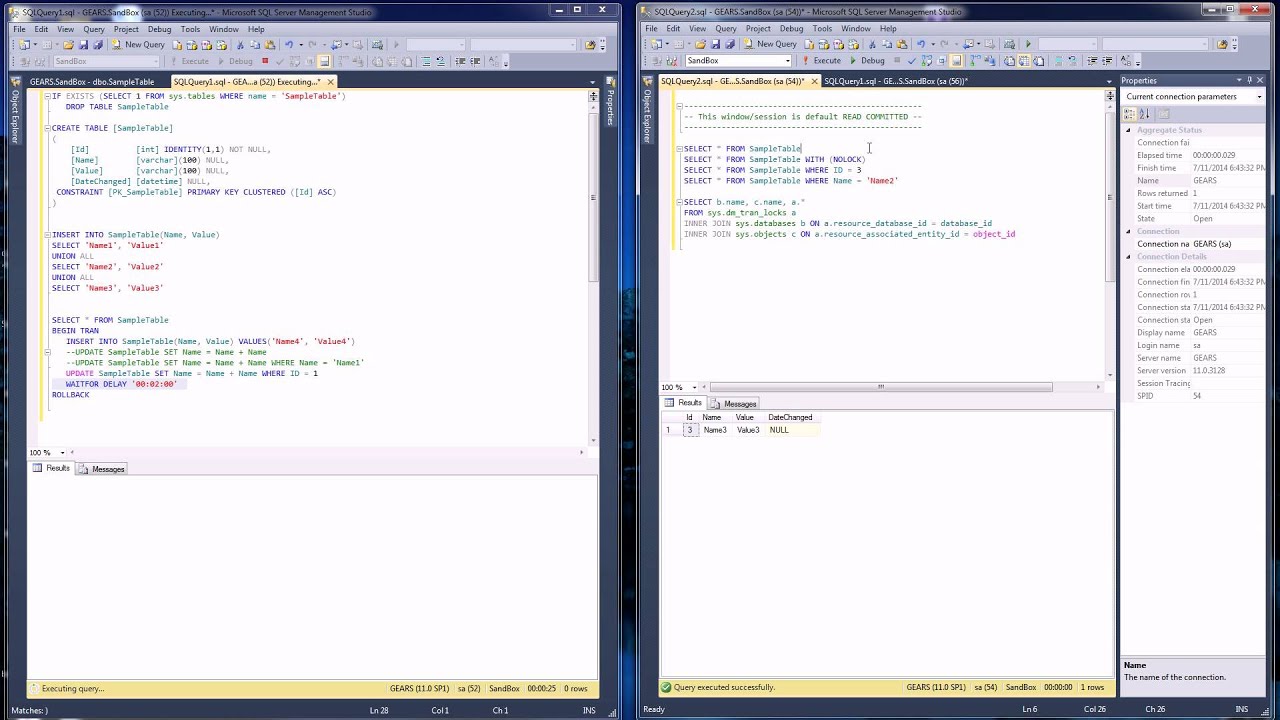Click the DateChanged column header in results
The width and height of the screenshot is (1280, 720).
click(791, 417)
